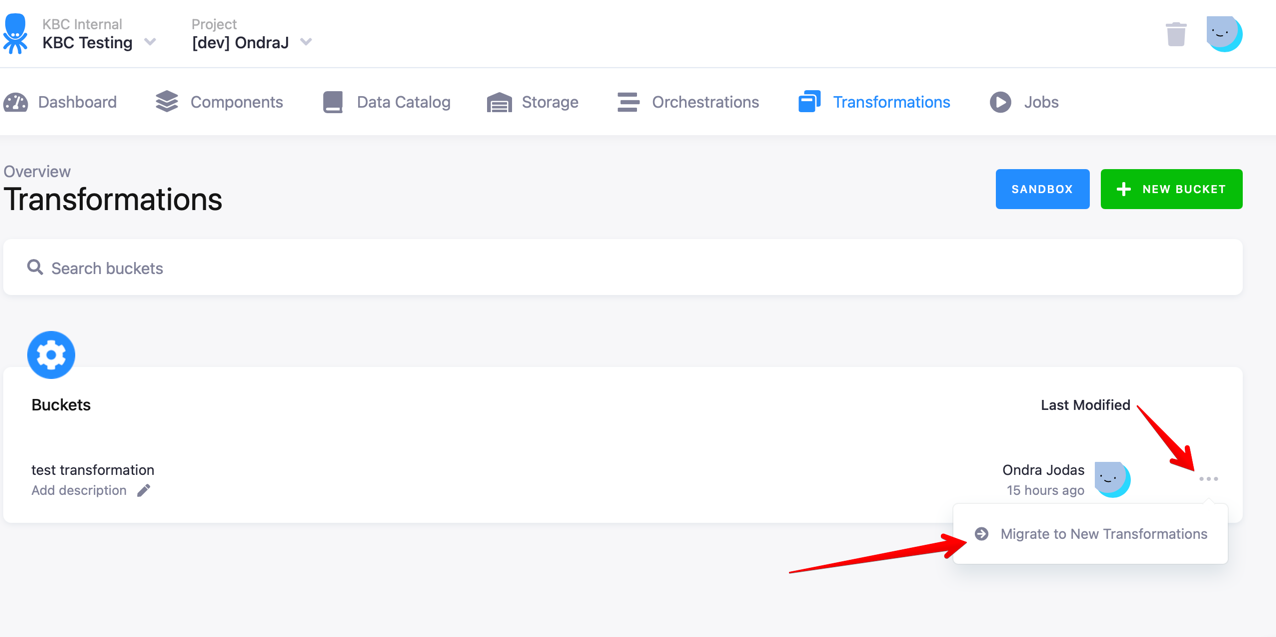Click the Keboola octopus logo
This screenshot has width=1276, height=637.
click(15, 33)
